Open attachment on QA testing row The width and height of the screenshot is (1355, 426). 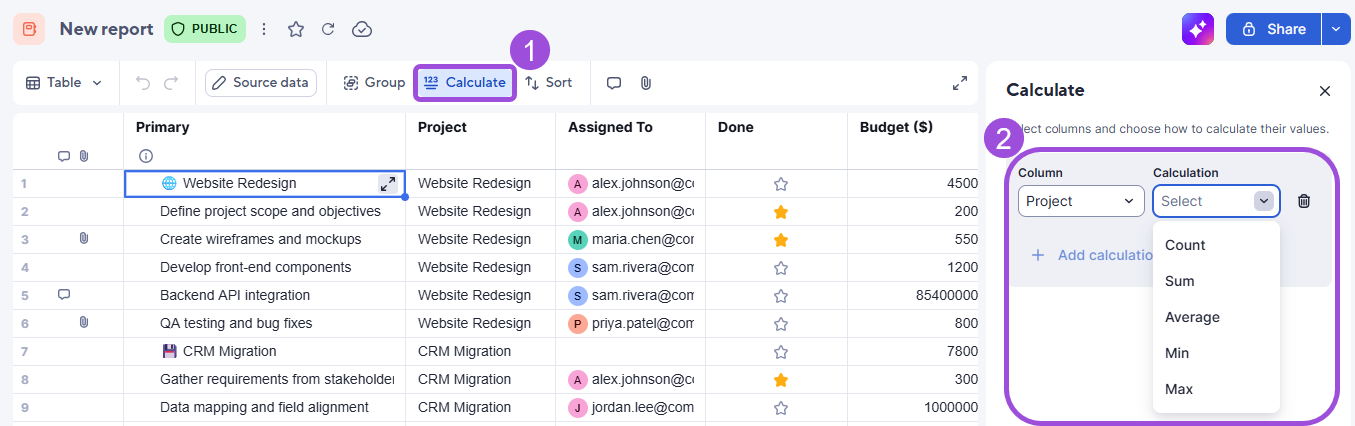pos(84,323)
